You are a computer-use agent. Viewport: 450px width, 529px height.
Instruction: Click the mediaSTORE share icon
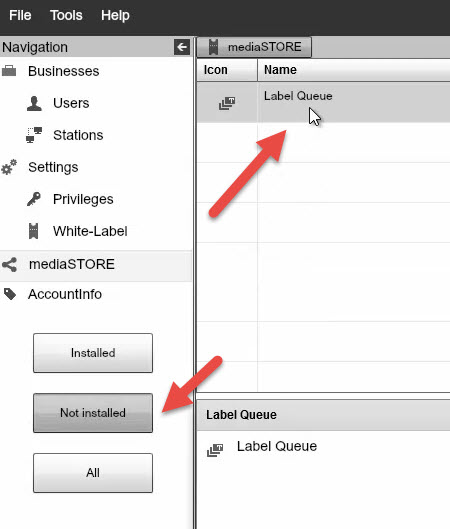pyautogui.click(x=9, y=264)
